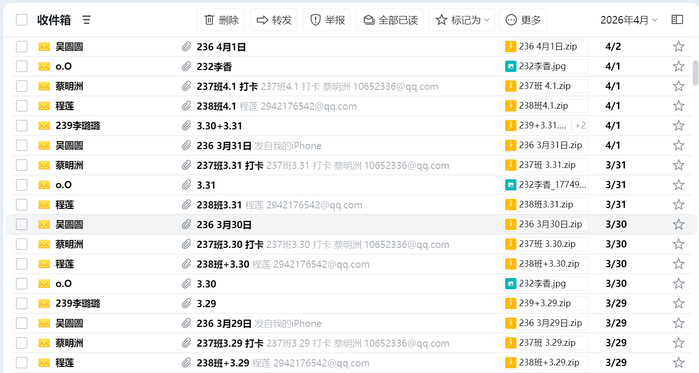Open the 3.30 email from o.O

point(206,284)
